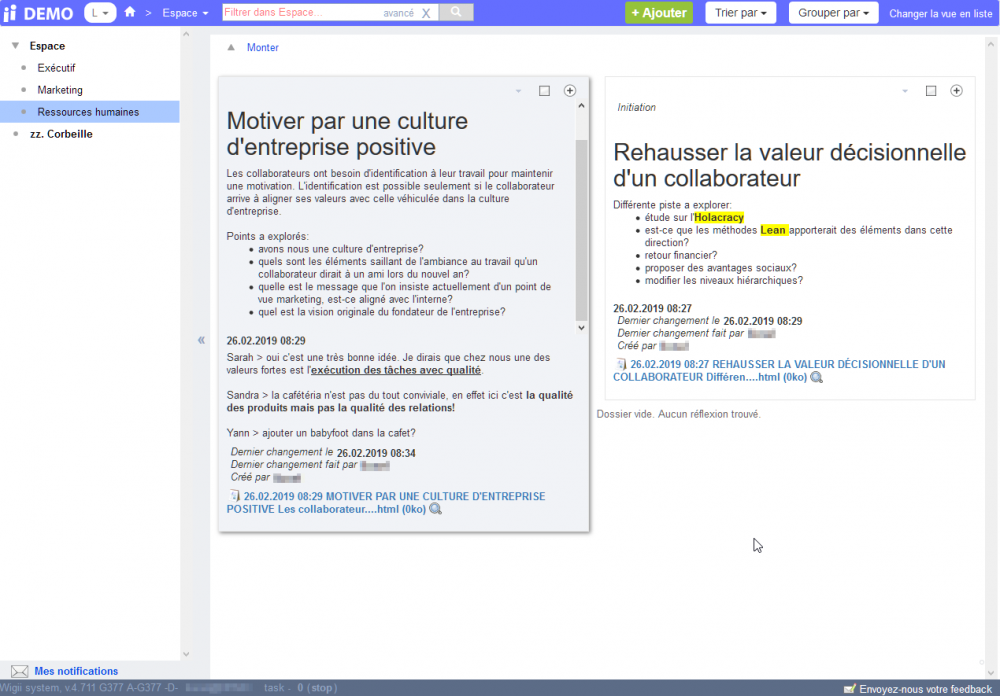
Task: Tick the checkbox on Motiver card
Action: (544, 91)
